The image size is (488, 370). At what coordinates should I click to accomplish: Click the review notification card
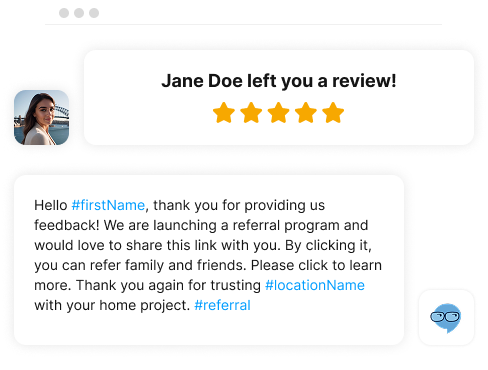coord(279,98)
